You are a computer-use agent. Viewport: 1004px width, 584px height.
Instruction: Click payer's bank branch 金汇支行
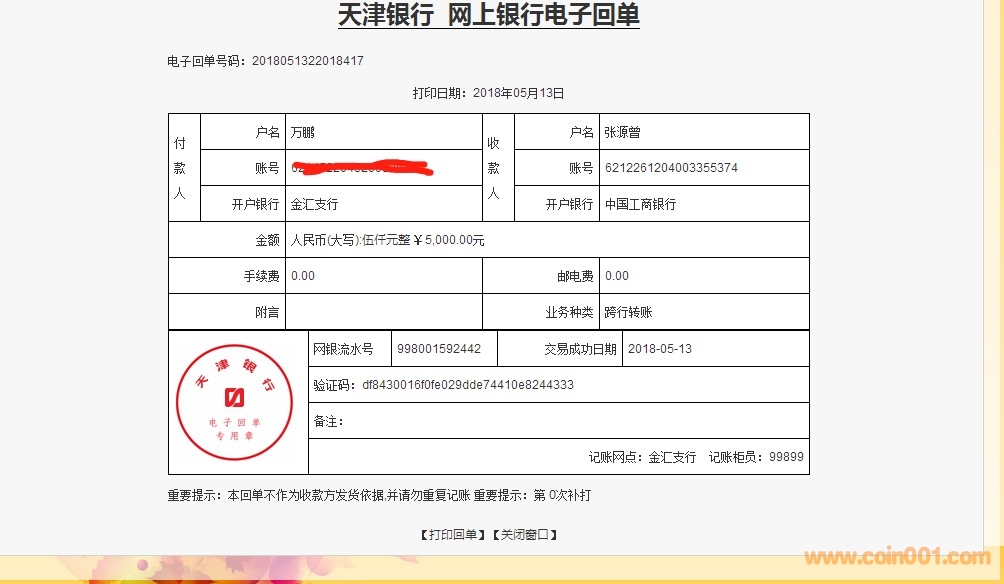click(x=314, y=204)
